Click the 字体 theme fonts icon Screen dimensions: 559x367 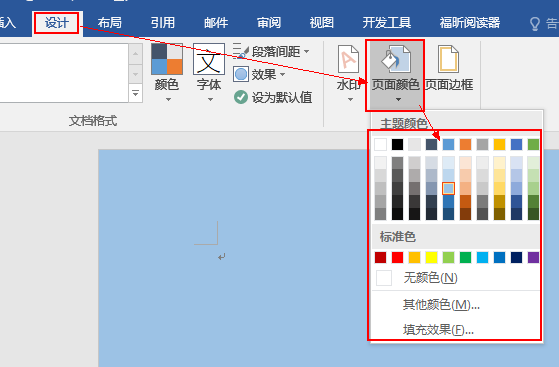point(209,59)
